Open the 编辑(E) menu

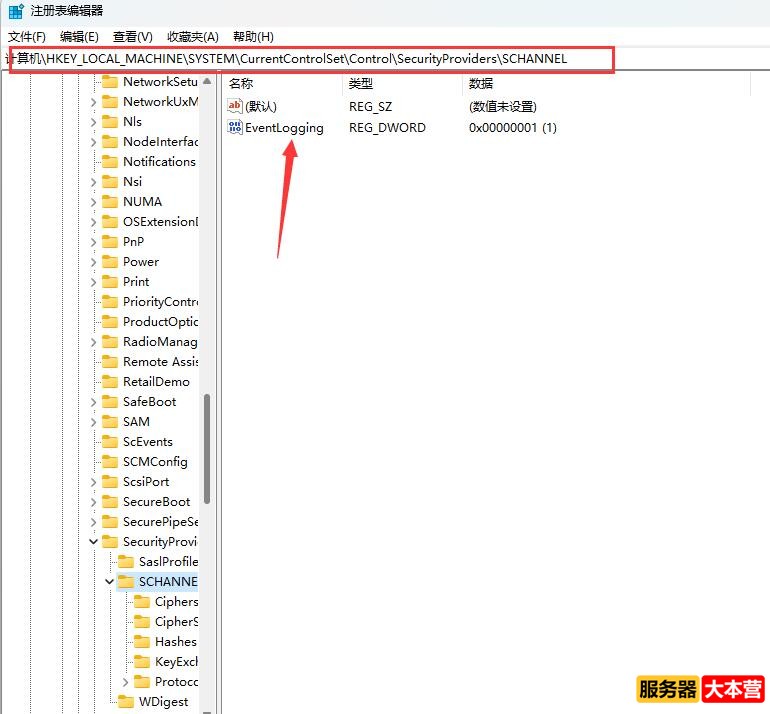(79, 37)
